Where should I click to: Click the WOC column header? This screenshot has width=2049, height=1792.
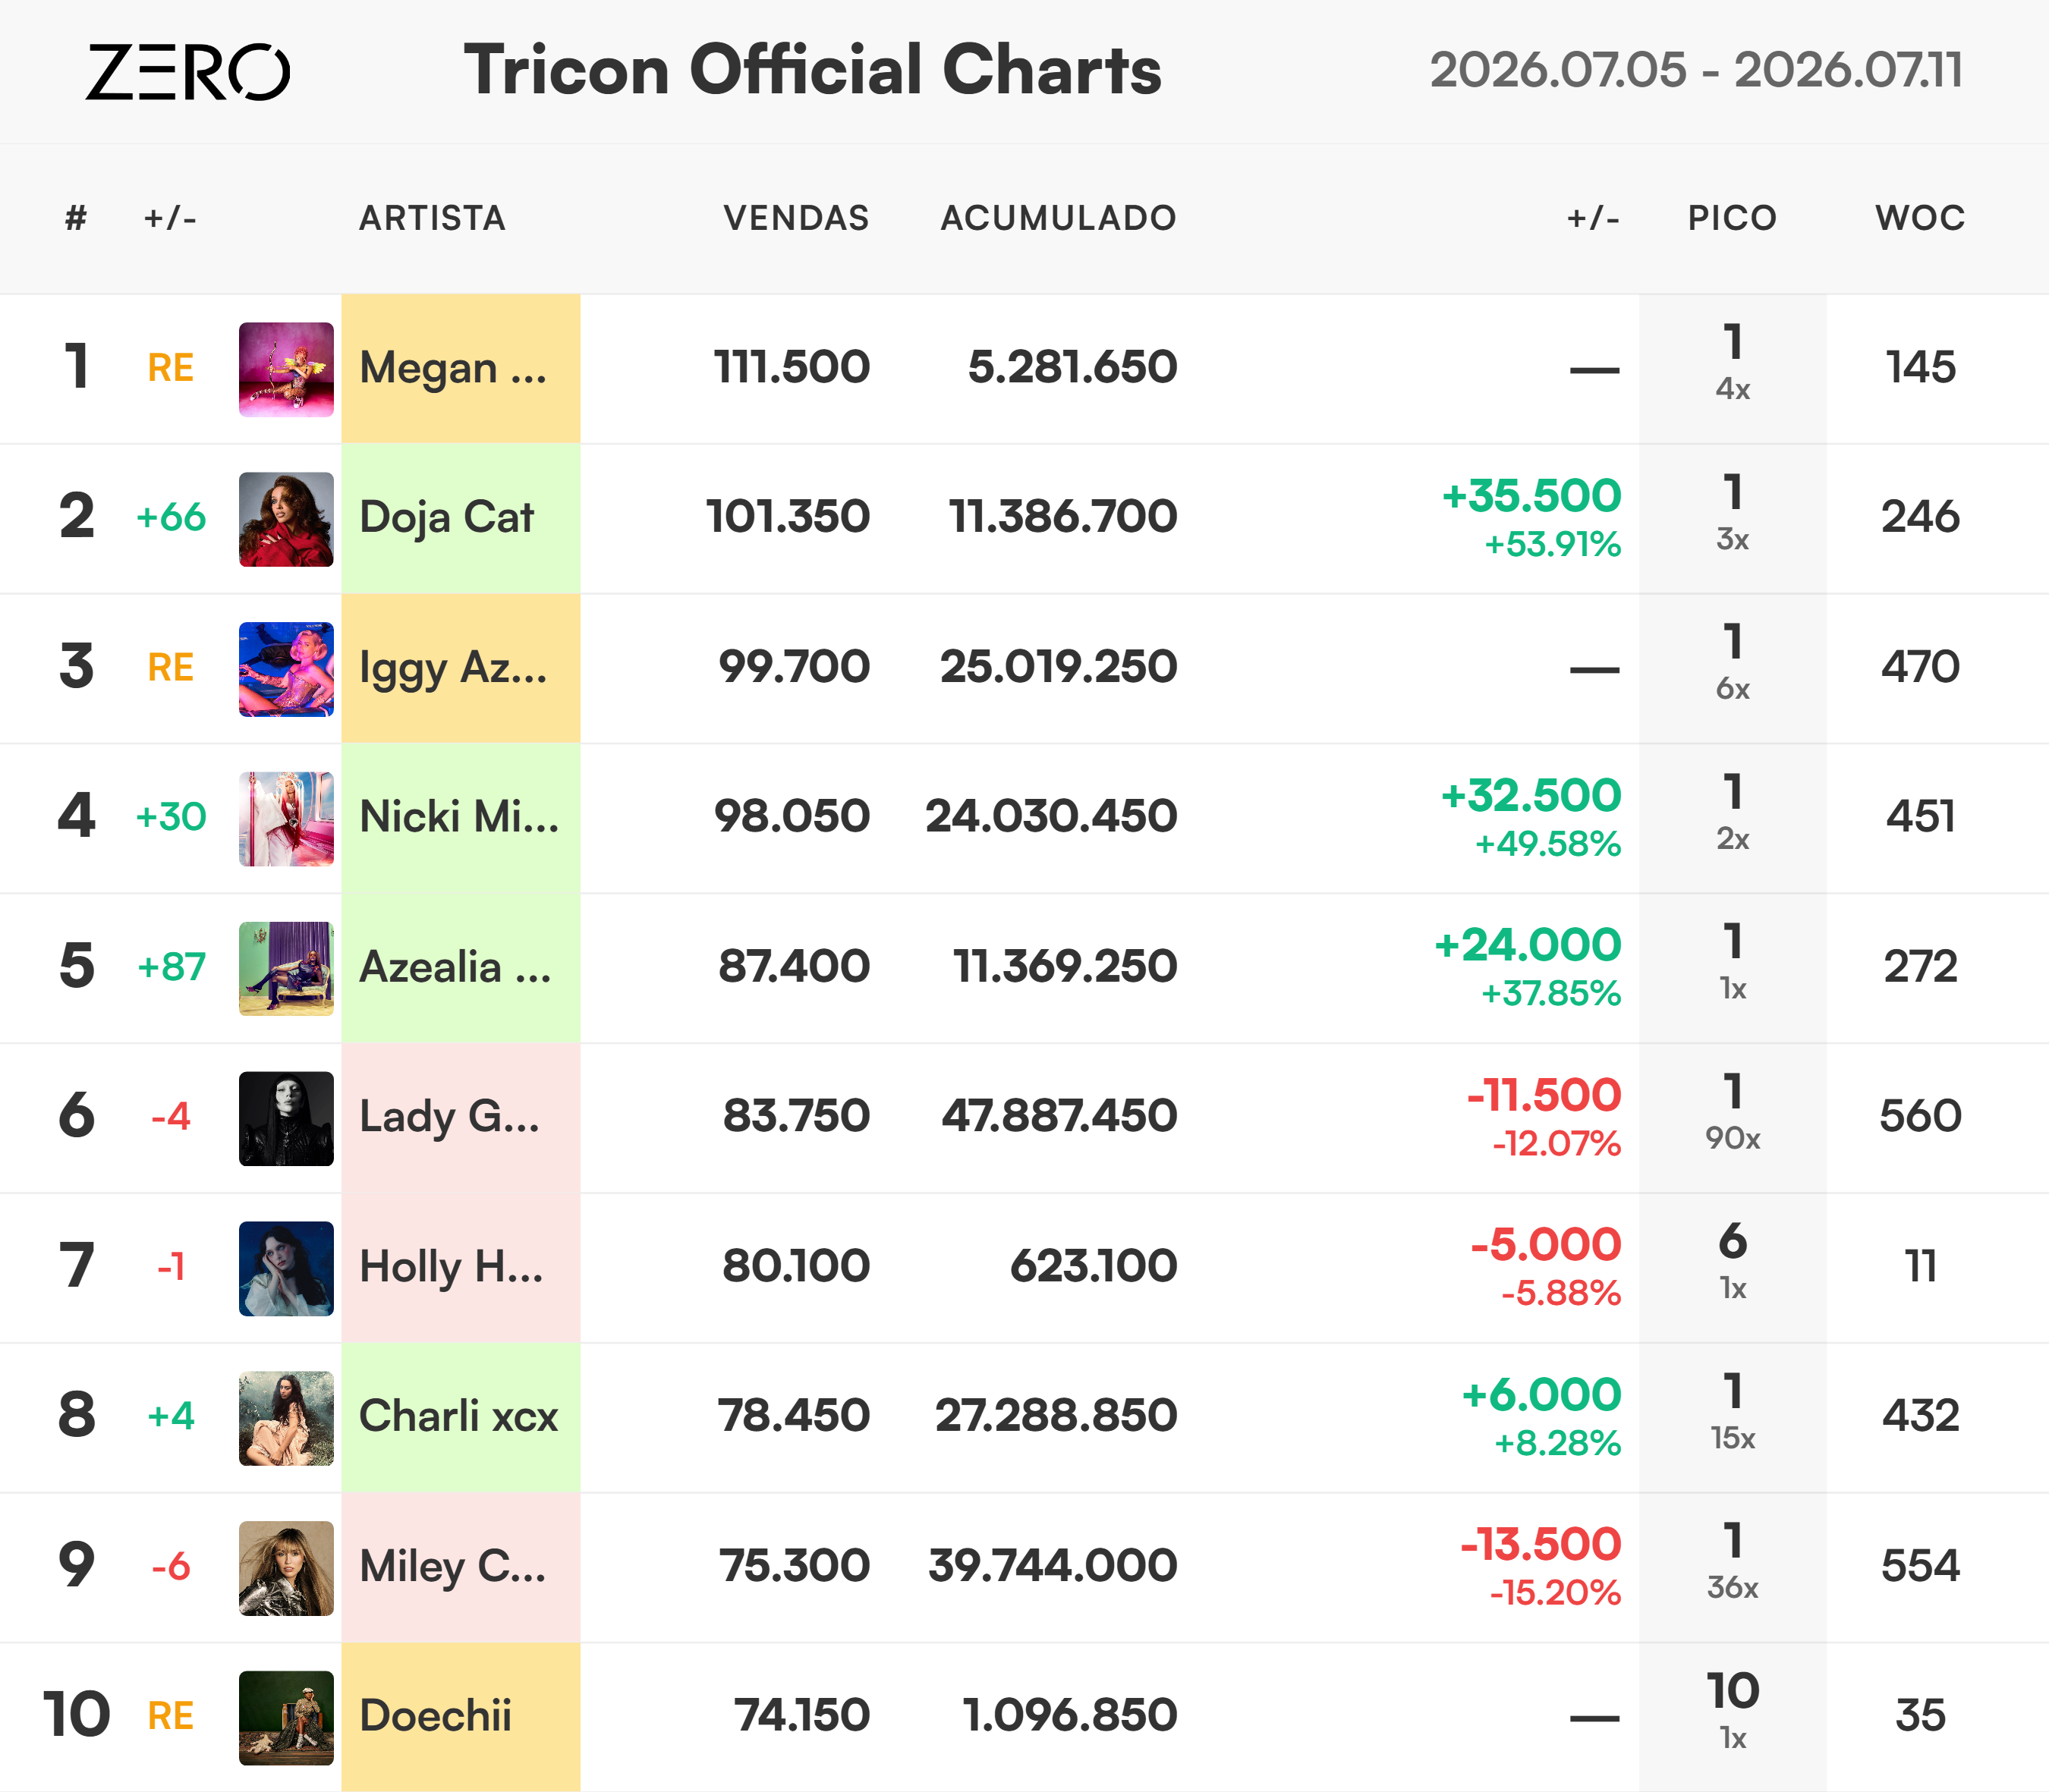pyautogui.click(x=1920, y=218)
